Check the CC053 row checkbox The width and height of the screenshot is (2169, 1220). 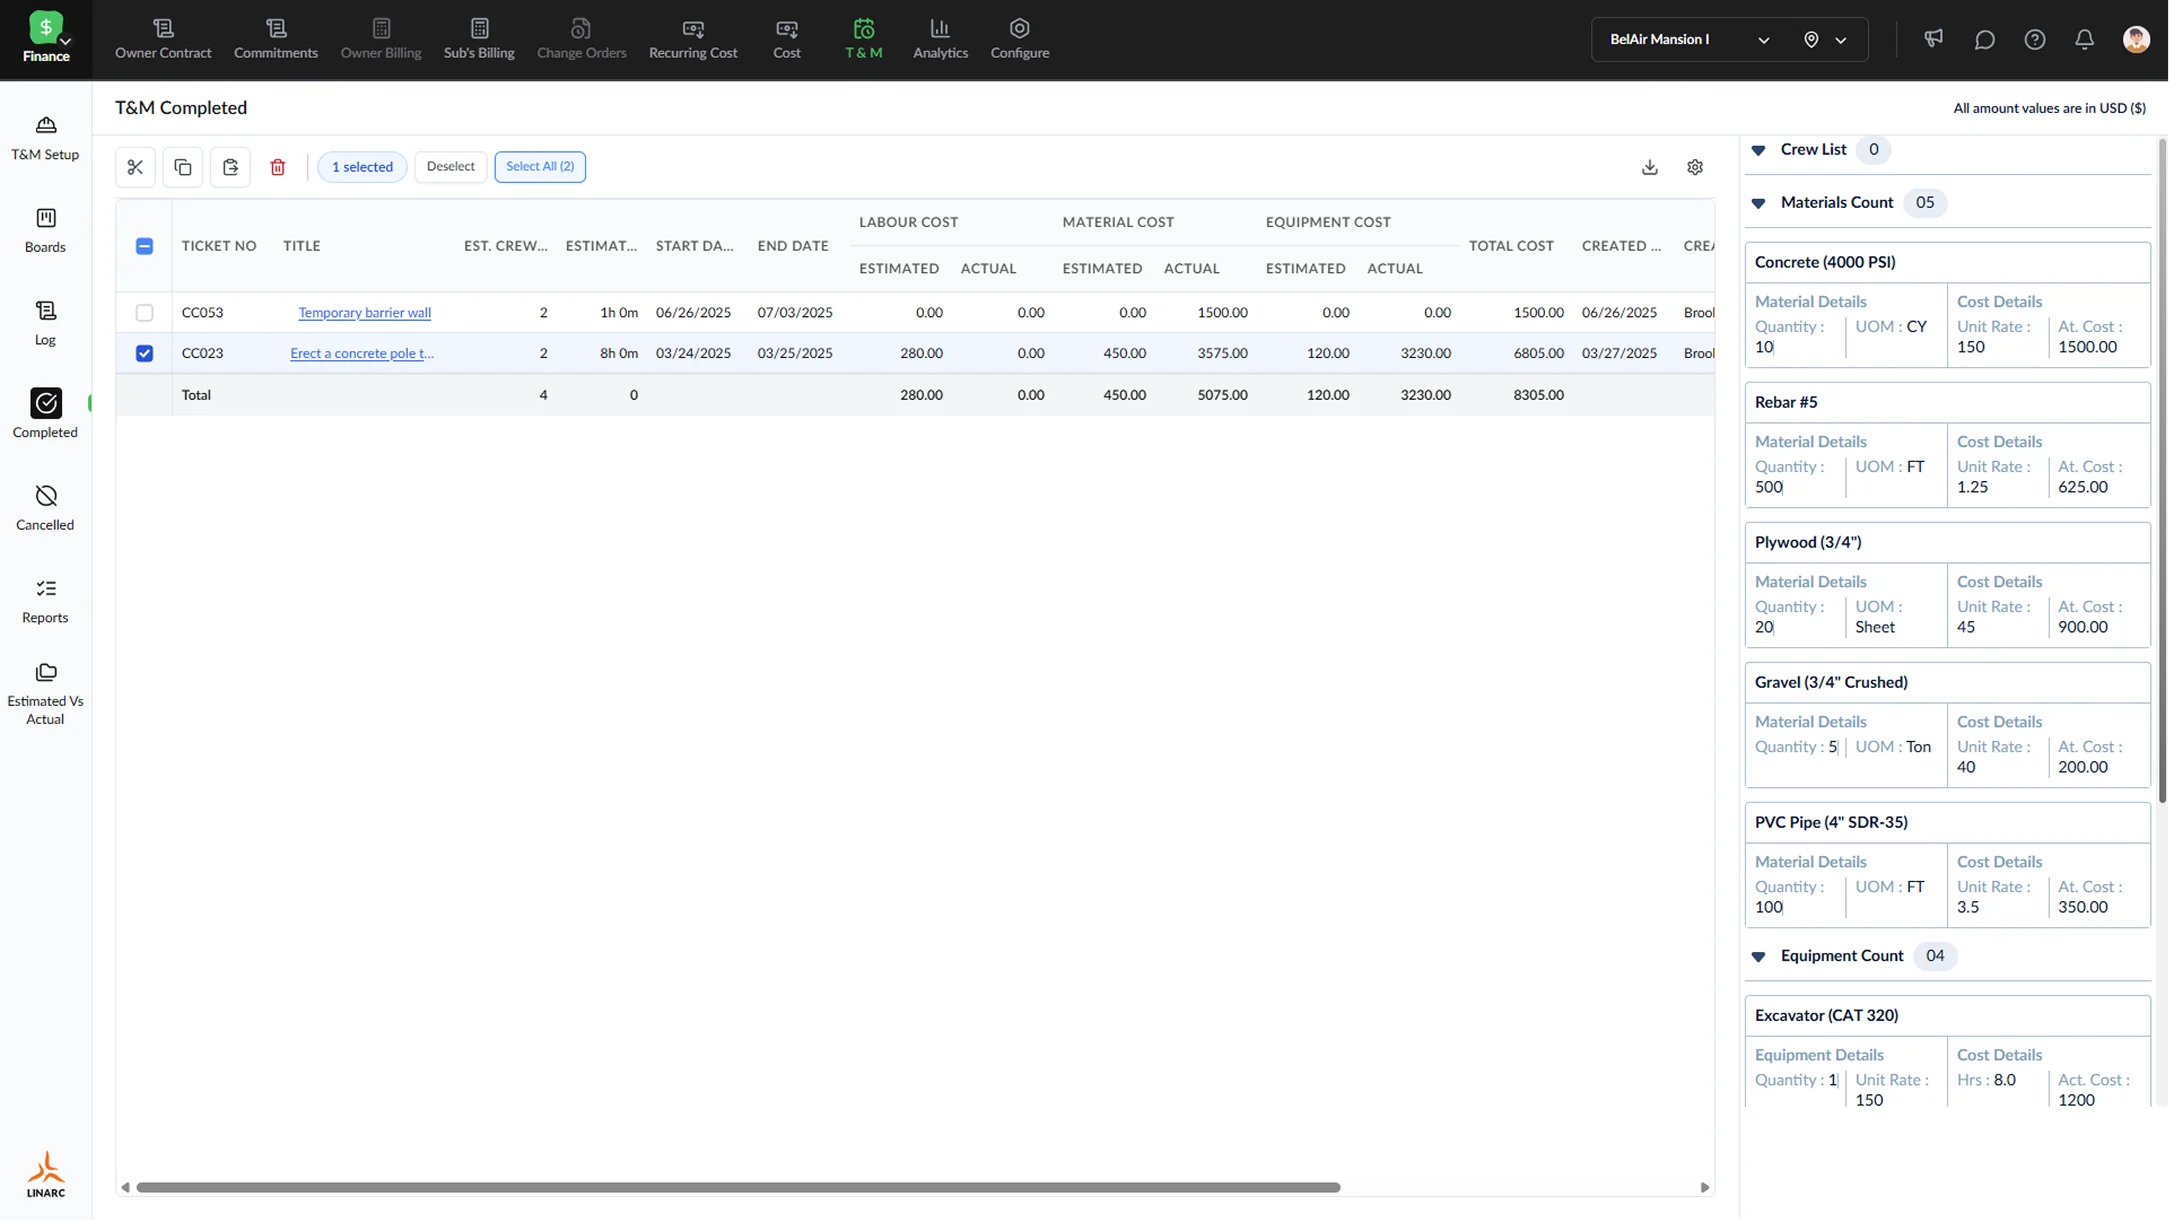144,313
